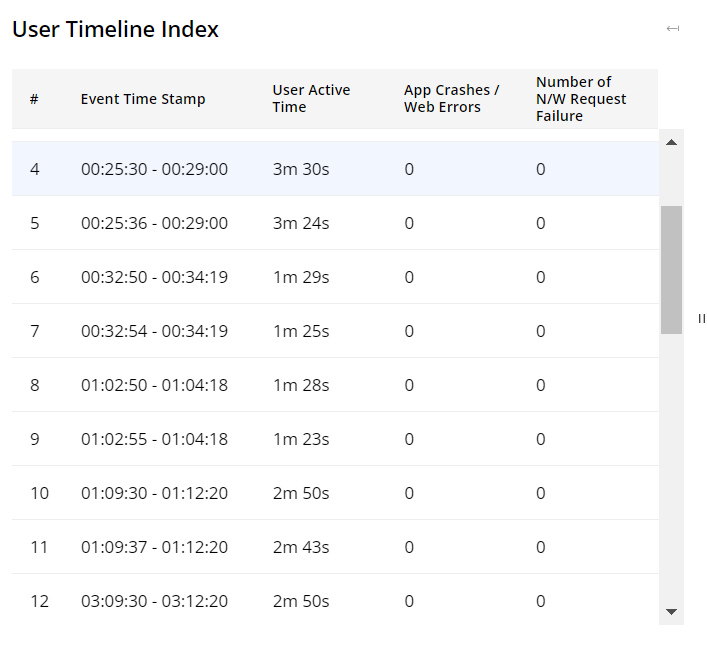Screen dimensions: 707x646
Task: Click the scrollbar up arrow
Action: point(671,142)
